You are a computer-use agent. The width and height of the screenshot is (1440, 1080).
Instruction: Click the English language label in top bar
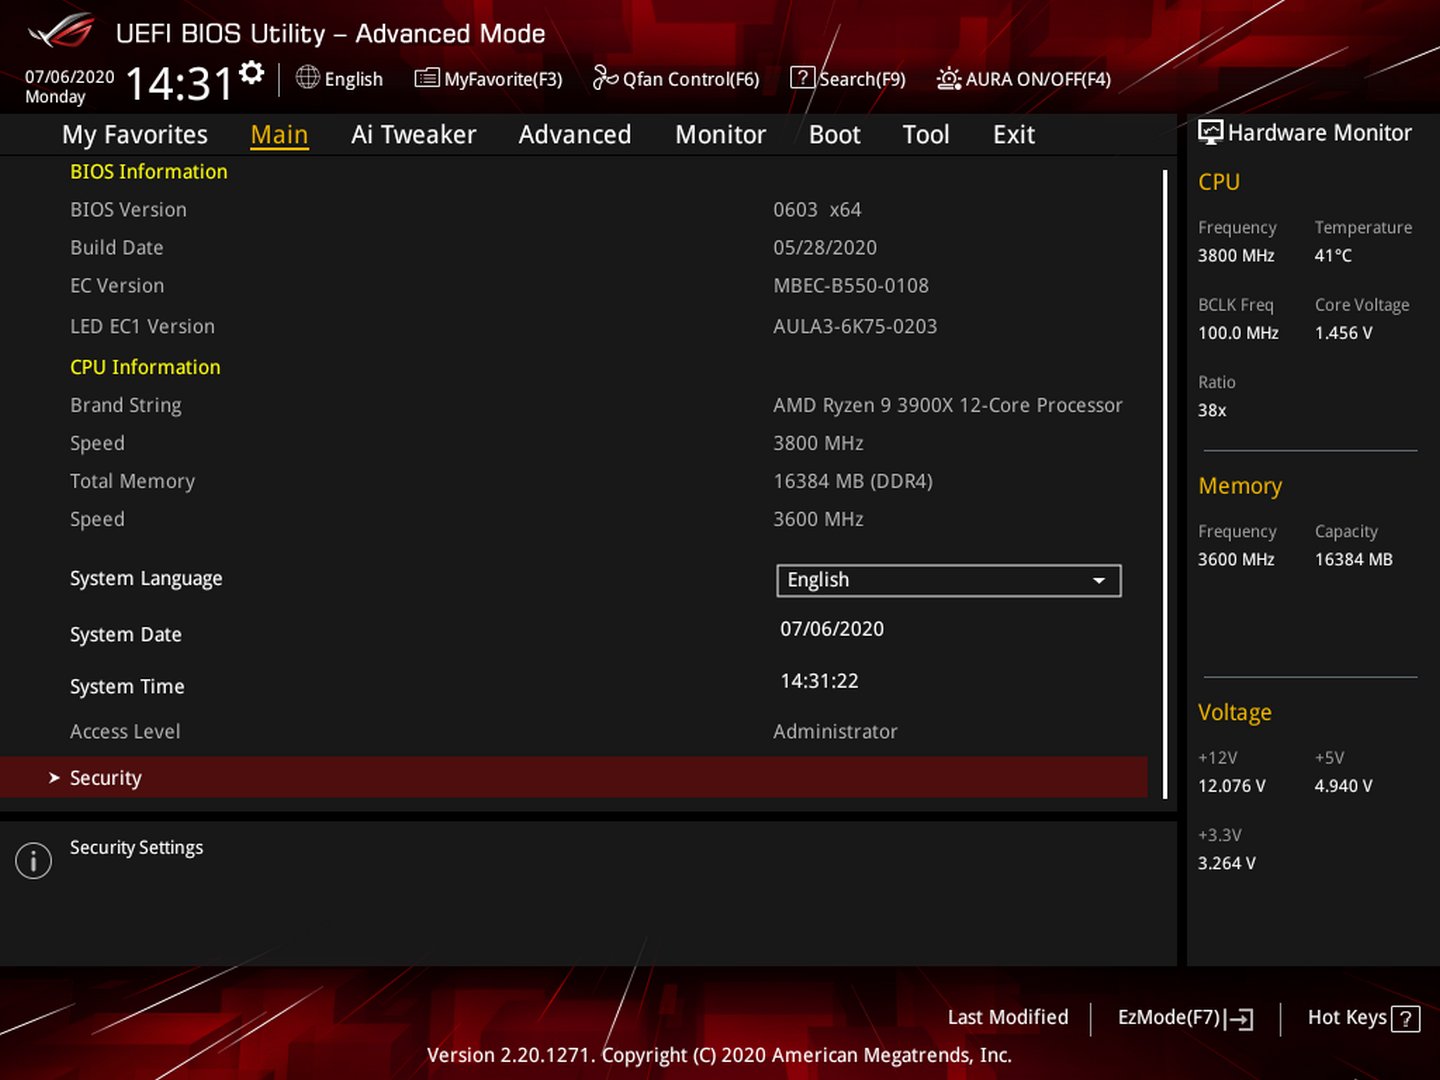pos(354,79)
